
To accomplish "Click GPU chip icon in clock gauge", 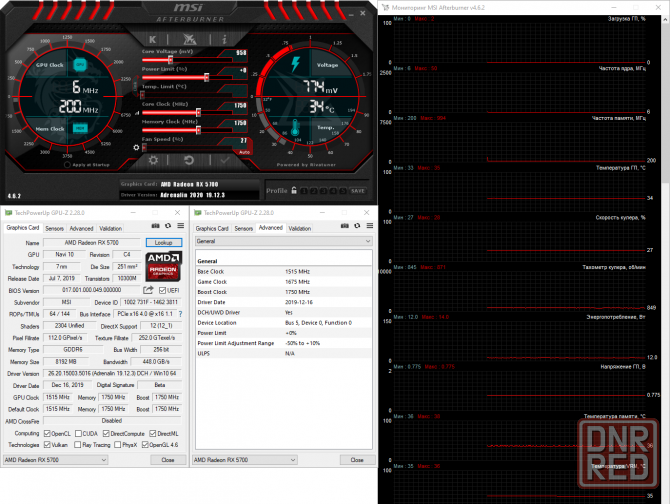I will click(80, 65).
